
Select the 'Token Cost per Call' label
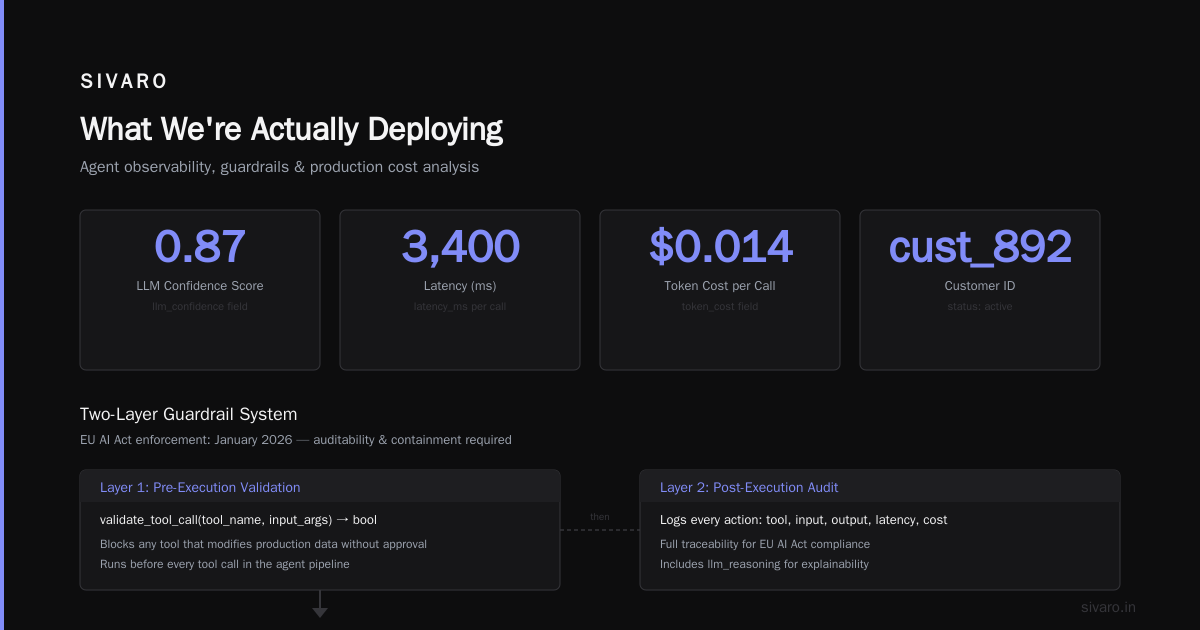[720, 286]
